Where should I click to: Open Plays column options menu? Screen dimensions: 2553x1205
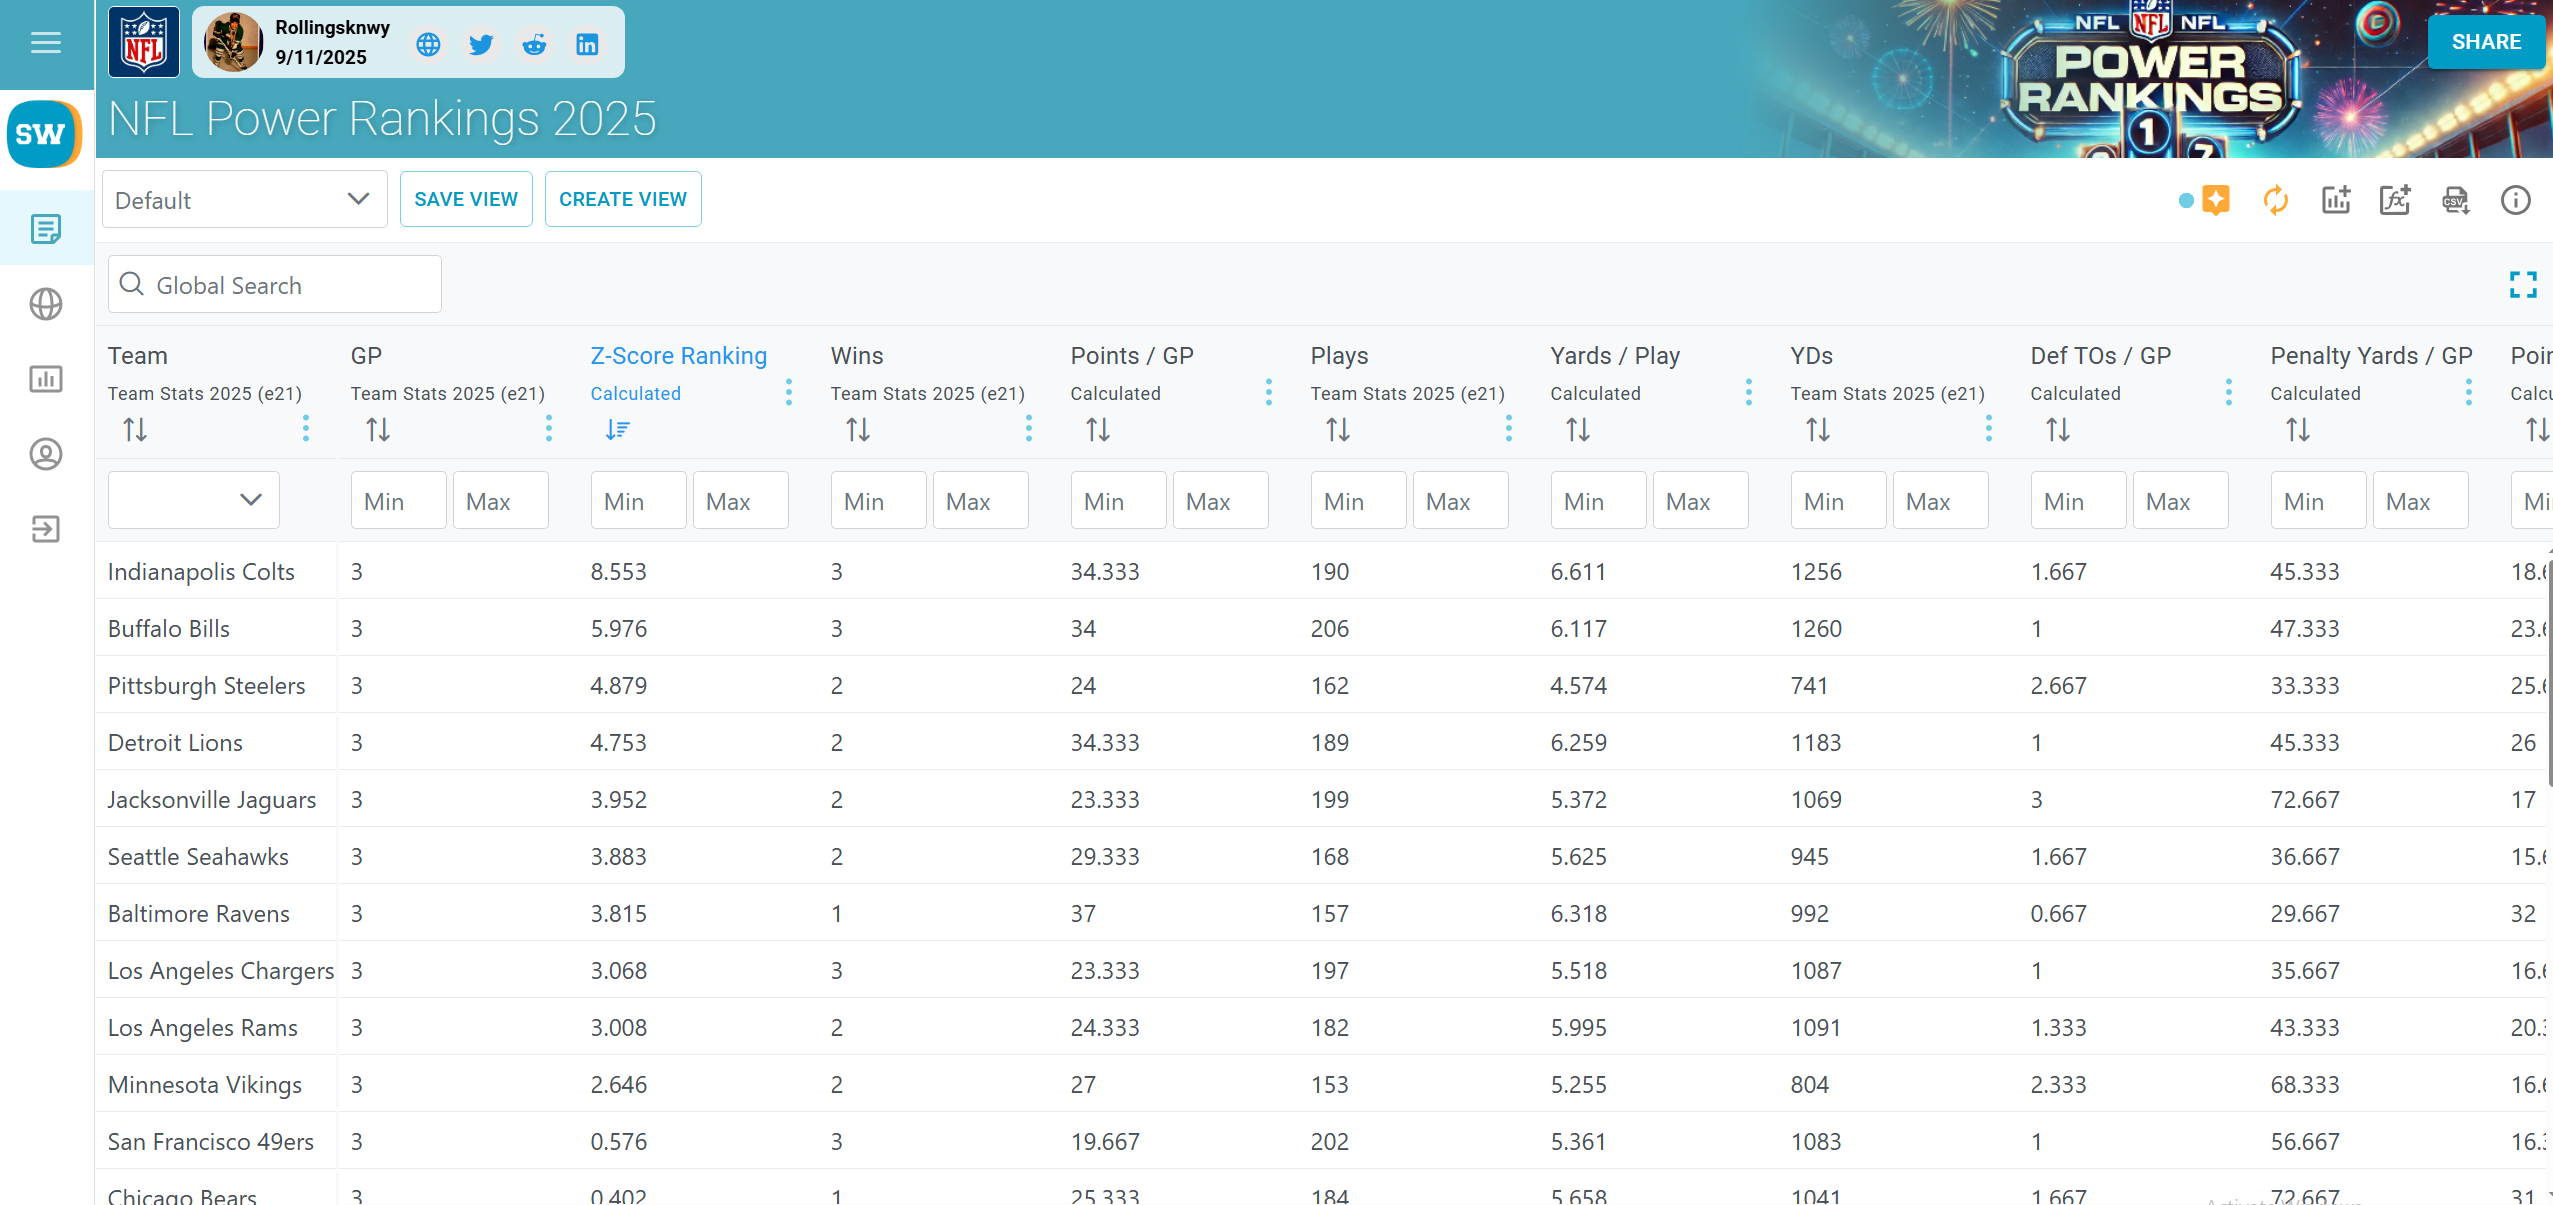click(1509, 429)
